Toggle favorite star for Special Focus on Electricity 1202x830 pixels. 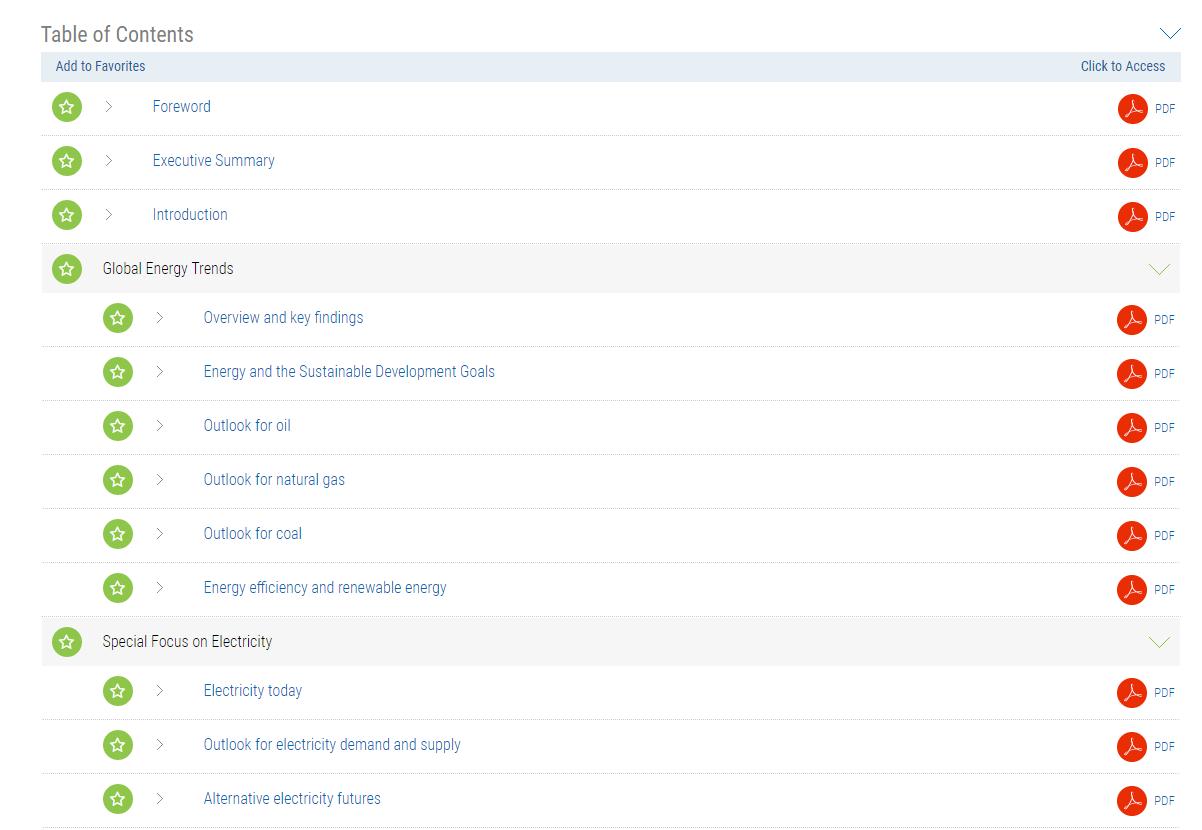67,642
